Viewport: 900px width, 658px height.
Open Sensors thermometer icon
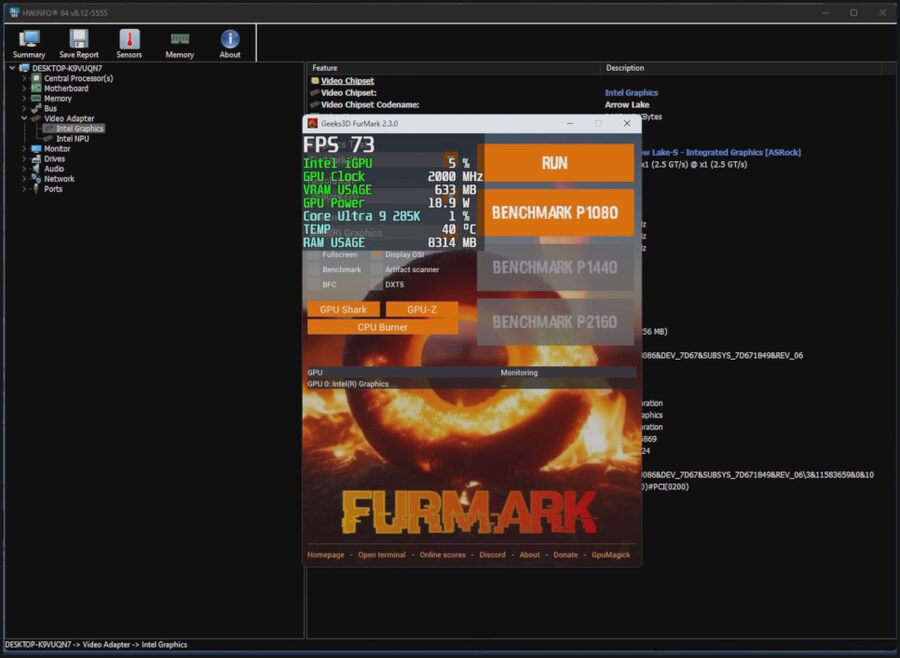pyautogui.click(x=130, y=40)
